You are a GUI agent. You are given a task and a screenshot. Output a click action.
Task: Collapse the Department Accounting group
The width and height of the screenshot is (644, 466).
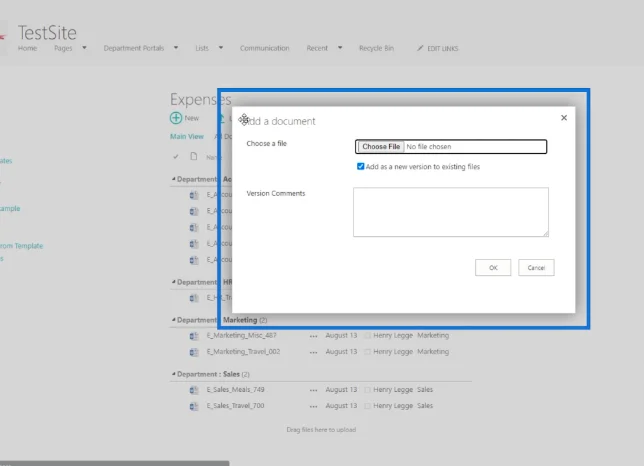tap(174, 179)
